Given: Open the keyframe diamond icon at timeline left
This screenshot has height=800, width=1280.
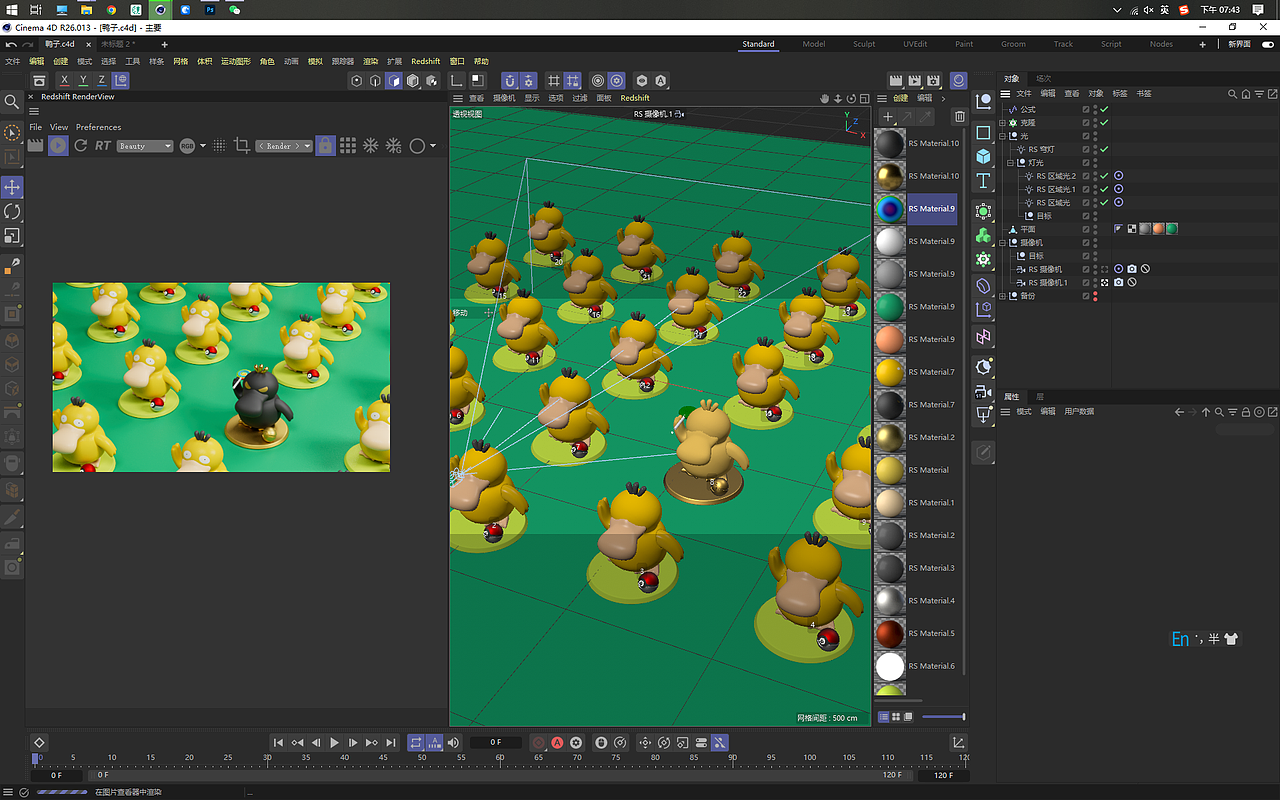Looking at the screenshot, I should coord(39,742).
